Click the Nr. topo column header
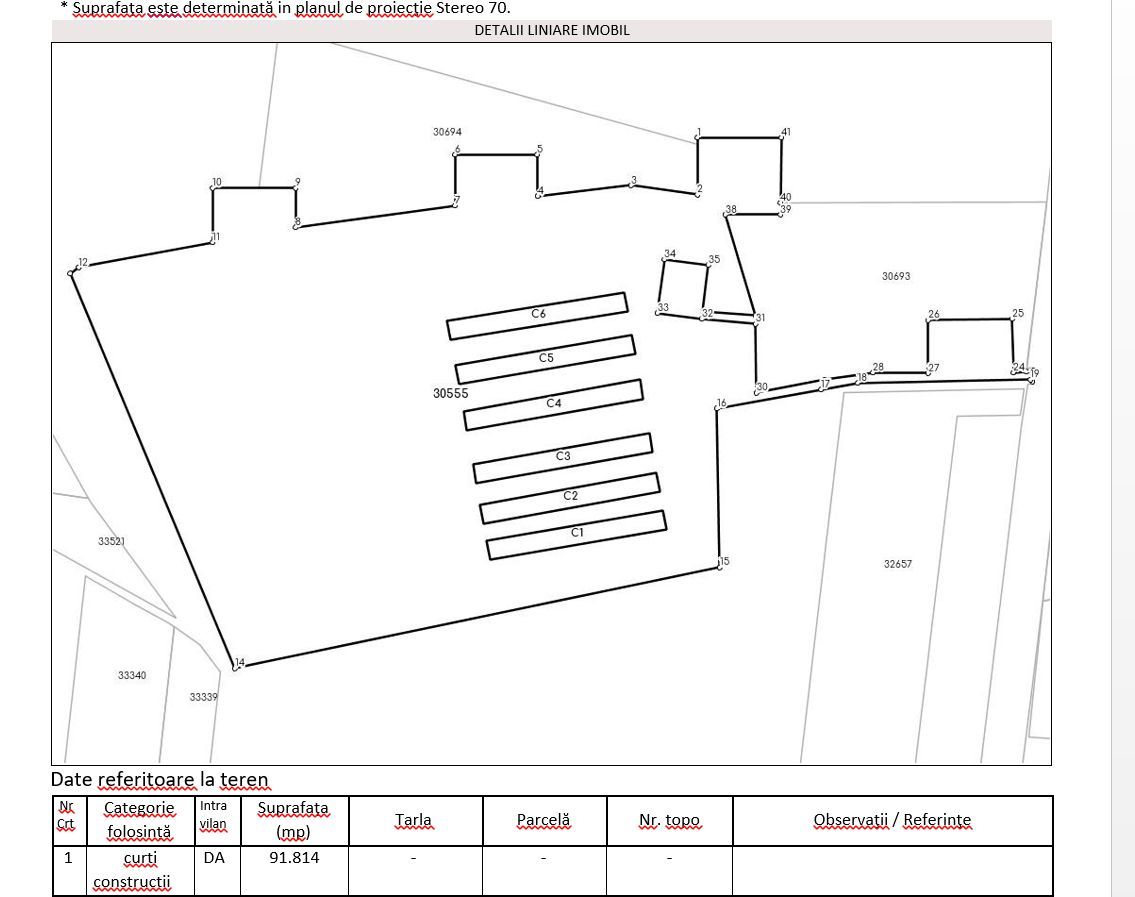 point(669,820)
